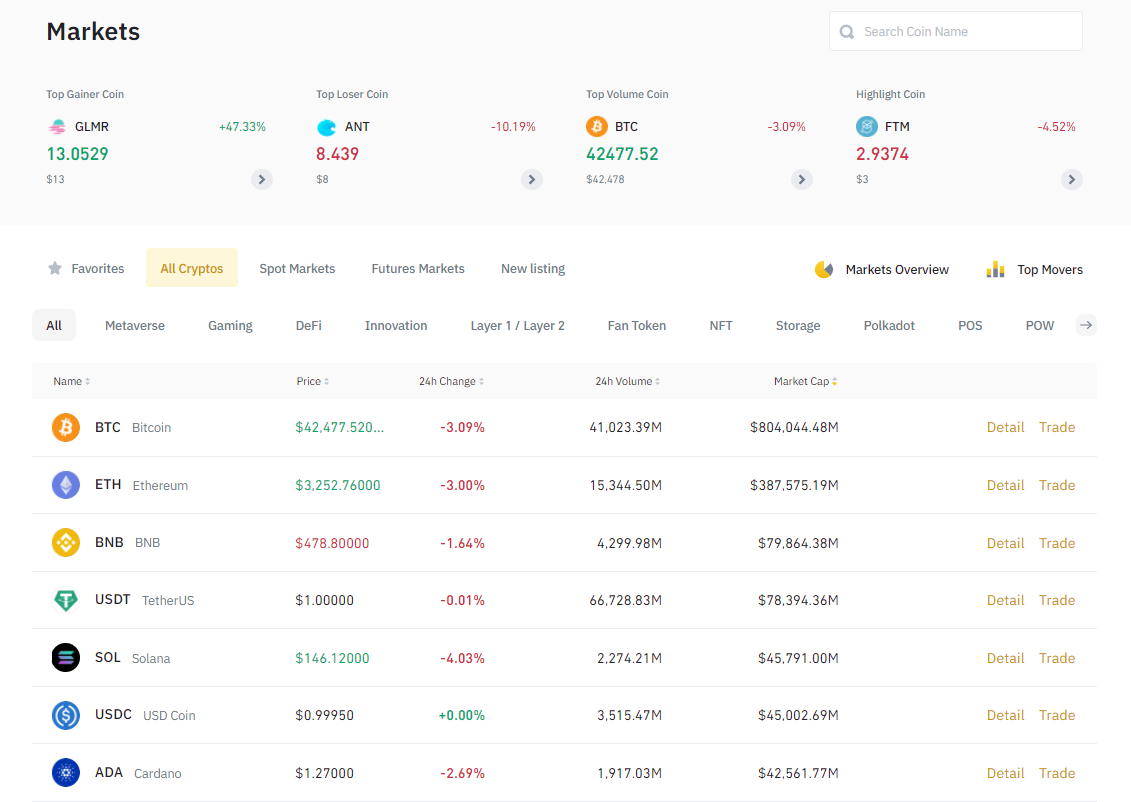This screenshot has height=802, width=1131.
Task: Trade USDC from its row
Action: click(x=1057, y=715)
